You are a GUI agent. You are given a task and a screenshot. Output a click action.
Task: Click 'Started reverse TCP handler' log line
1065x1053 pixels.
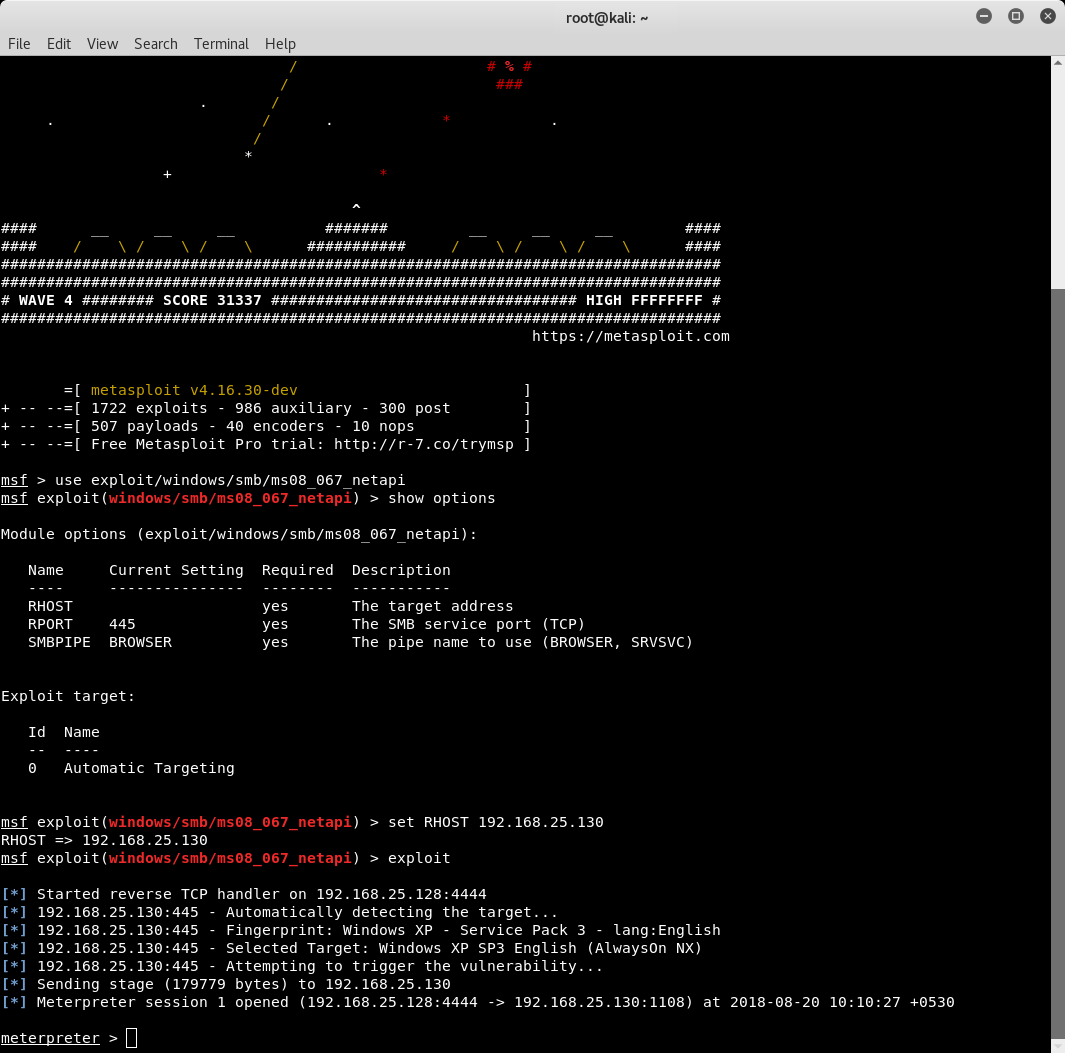(x=244, y=895)
